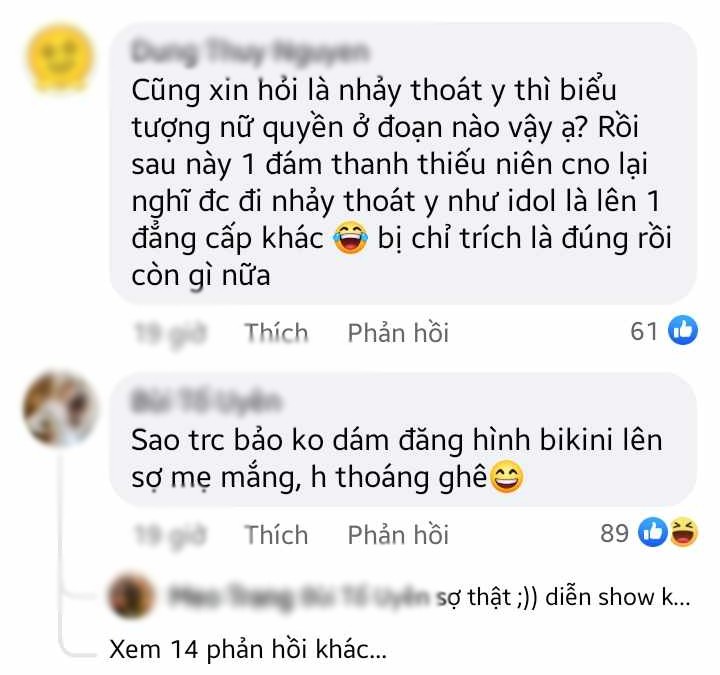The image size is (720, 675).
Task: Reply to the bikini comment with Phản hồi
Action: [398, 534]
